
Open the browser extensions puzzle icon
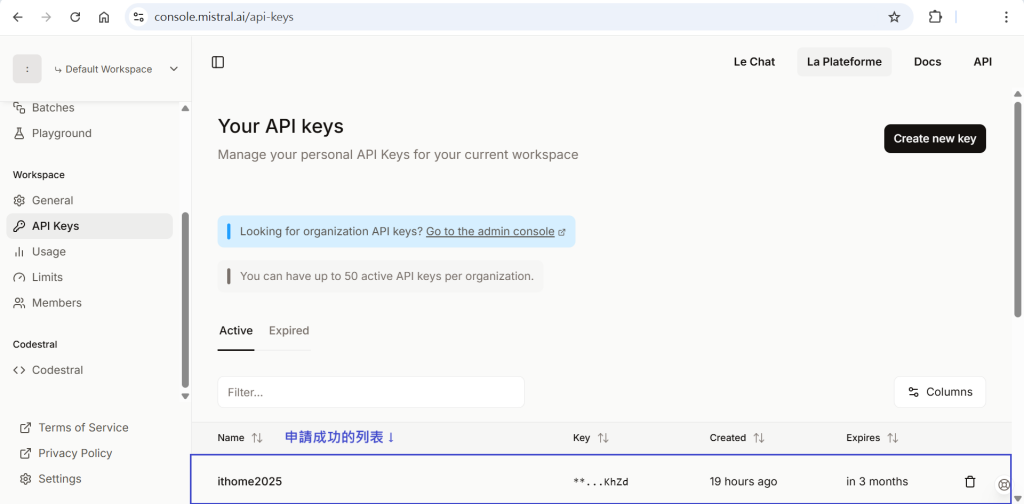click(935, 17)
